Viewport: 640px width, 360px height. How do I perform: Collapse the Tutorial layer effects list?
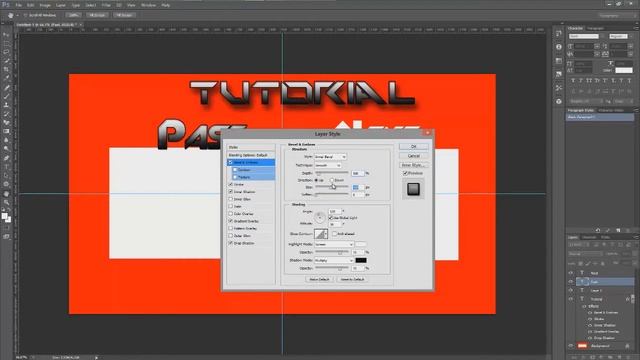(x=632, y=299)
